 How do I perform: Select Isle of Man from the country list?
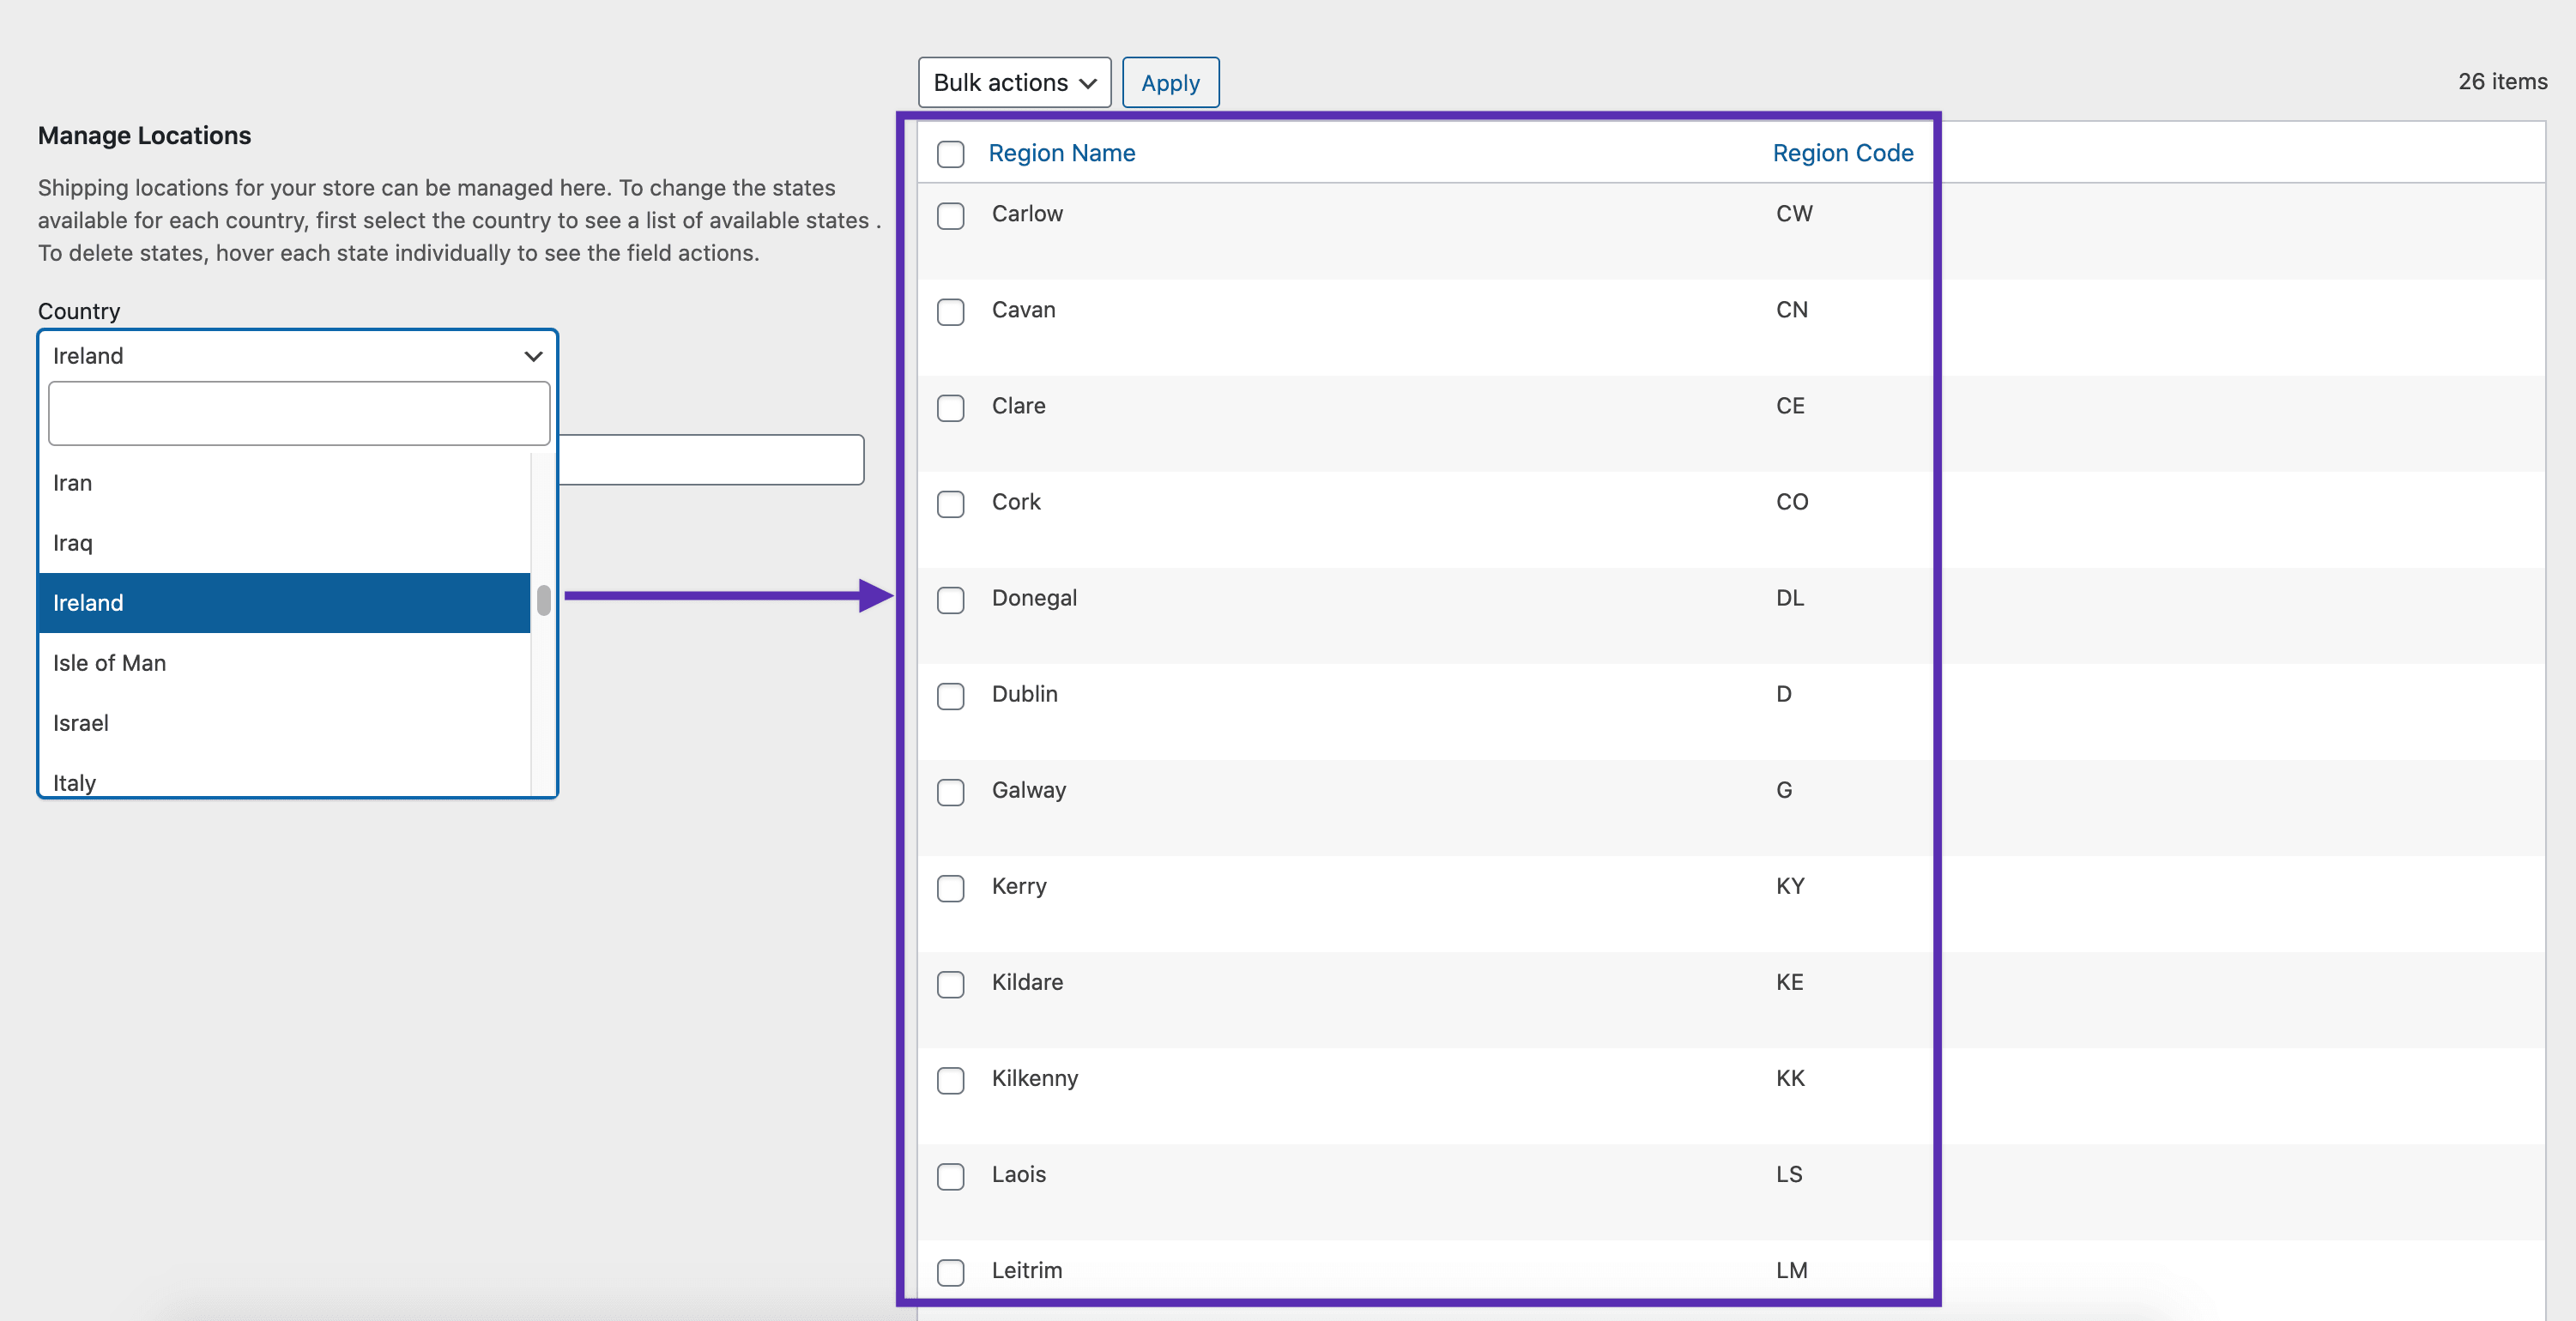click(109, 663)
